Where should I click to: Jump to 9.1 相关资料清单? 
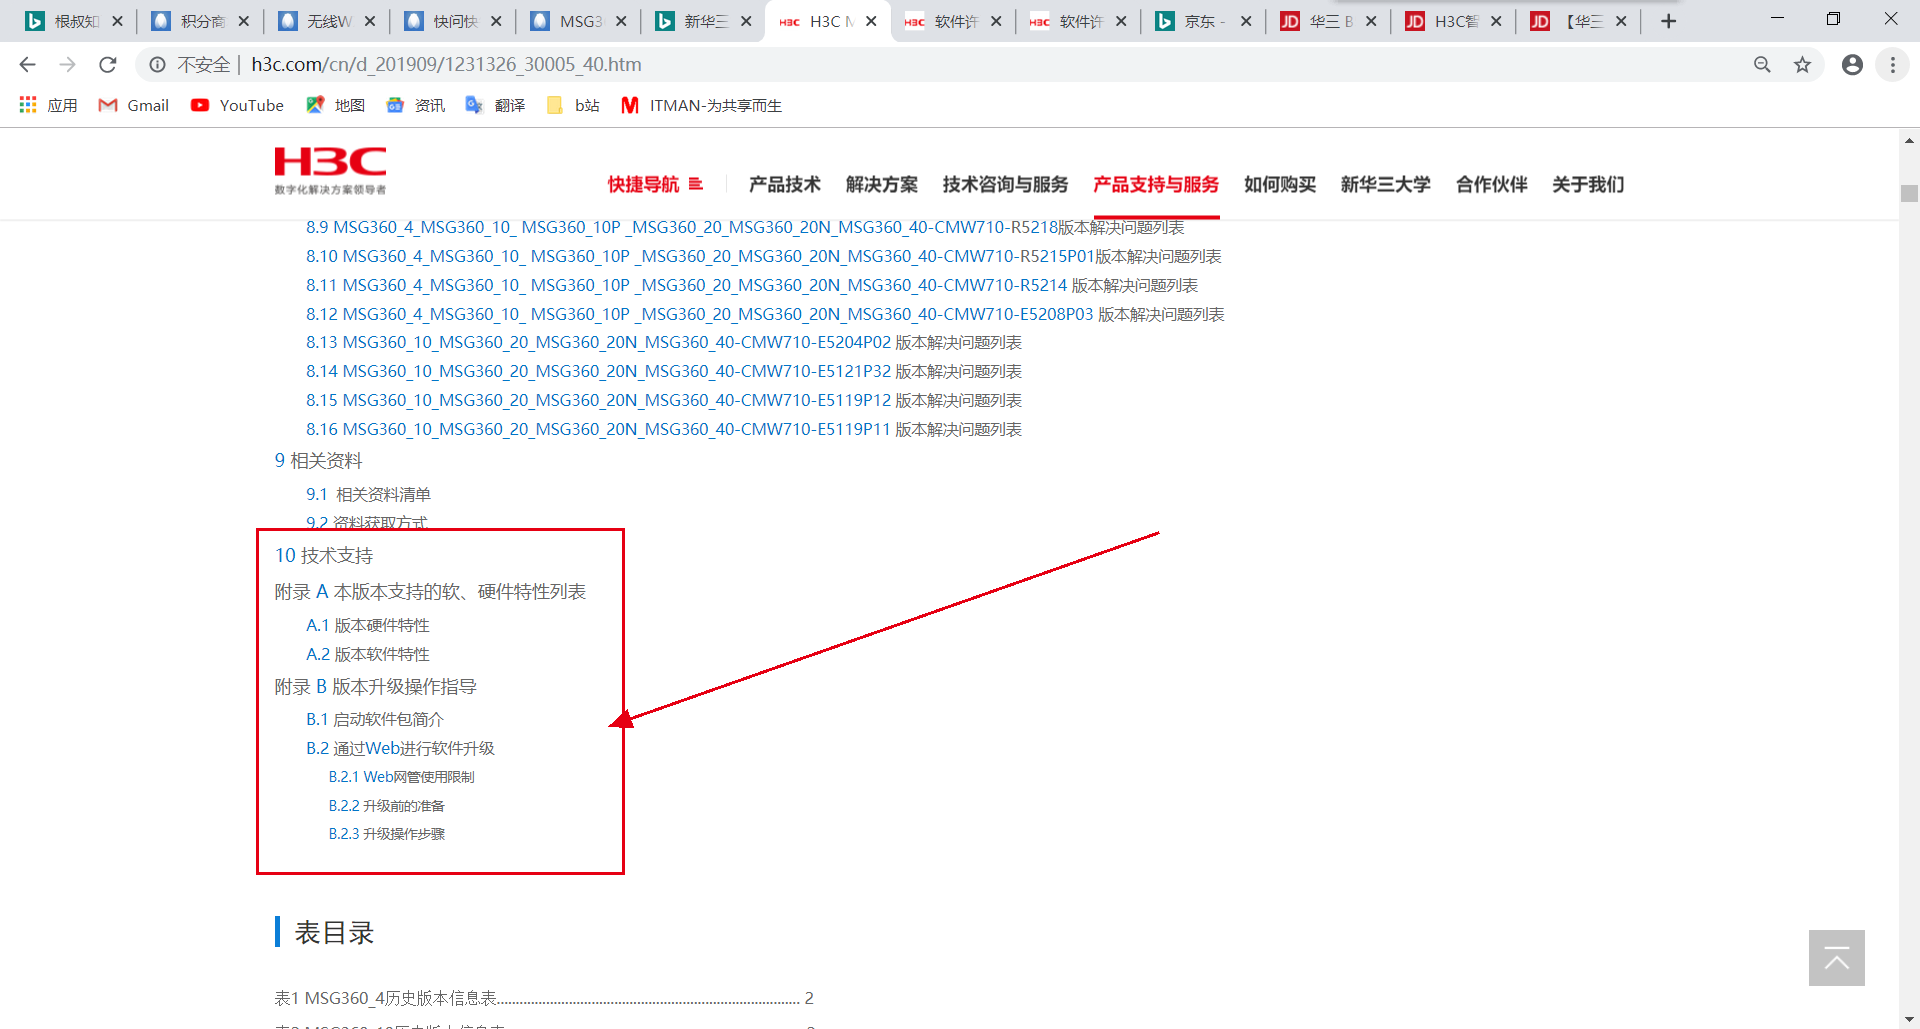click(368, 495)
